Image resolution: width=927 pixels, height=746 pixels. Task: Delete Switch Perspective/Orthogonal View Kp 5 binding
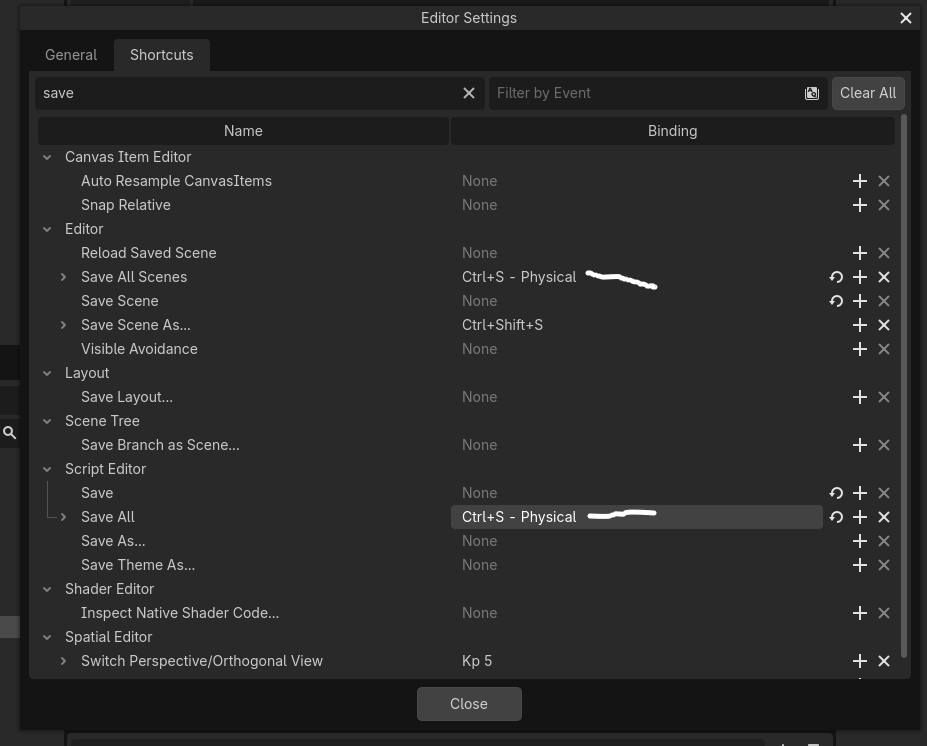point(884,661)
